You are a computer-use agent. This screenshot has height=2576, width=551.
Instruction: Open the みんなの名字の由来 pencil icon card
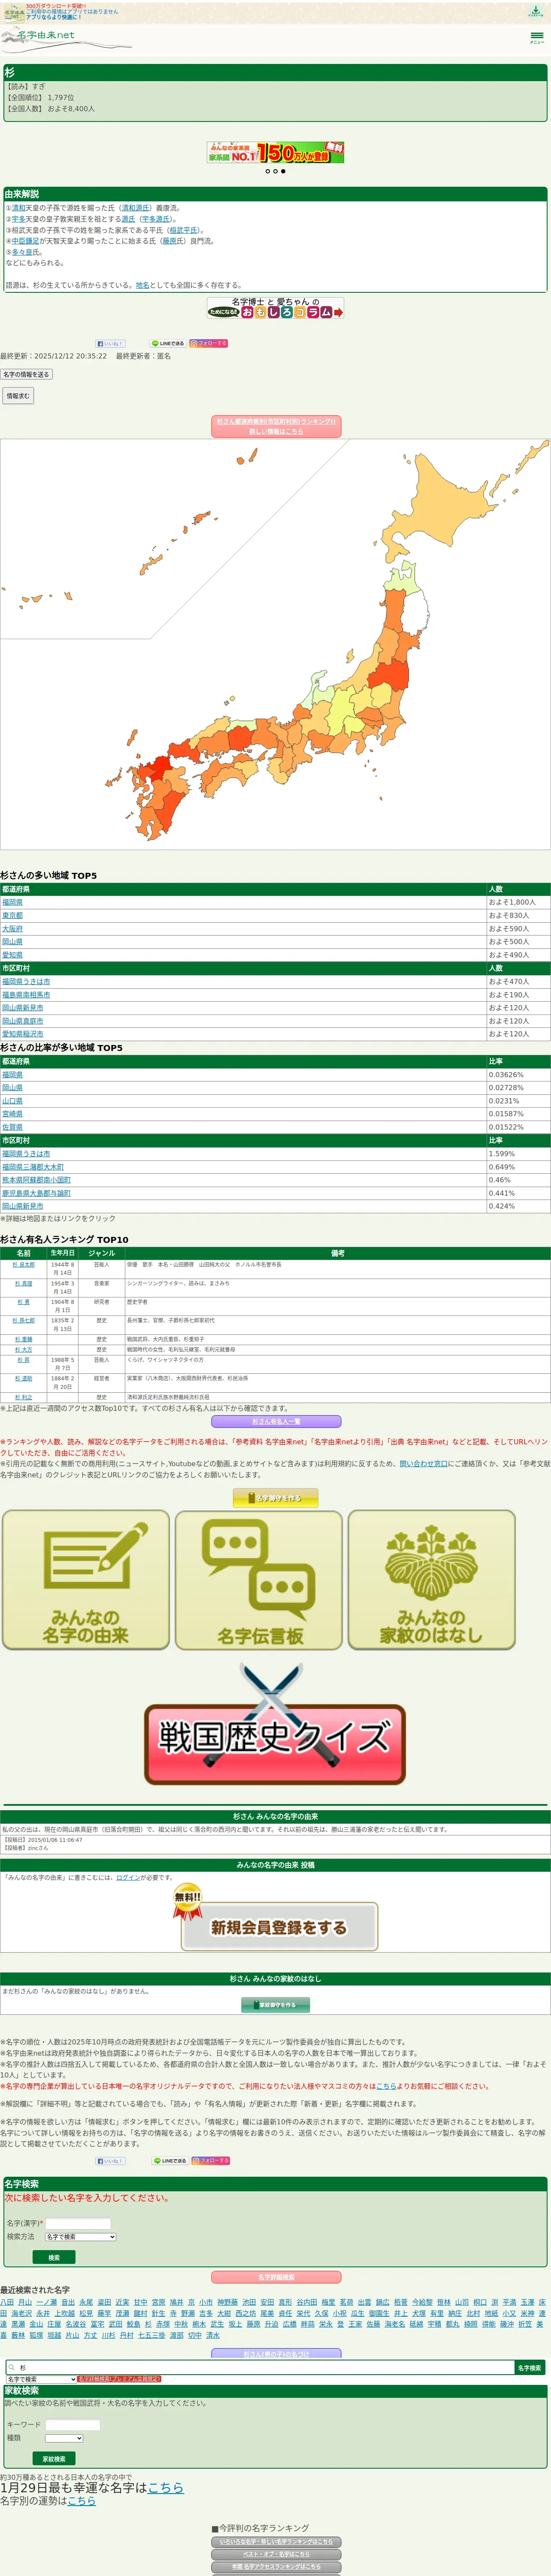(x=86, y=1579)
